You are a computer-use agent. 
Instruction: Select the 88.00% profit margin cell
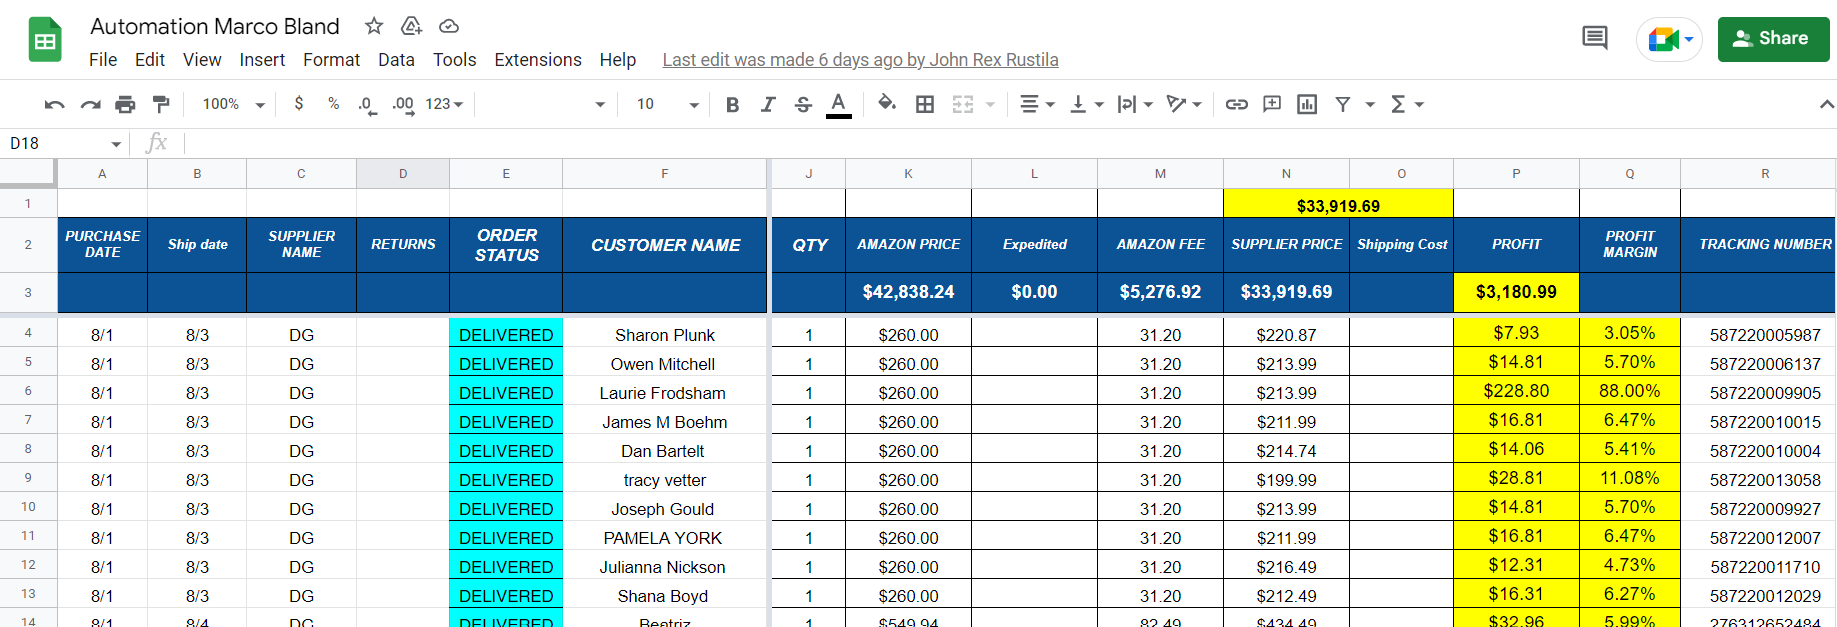click(x=1630, y=391)
